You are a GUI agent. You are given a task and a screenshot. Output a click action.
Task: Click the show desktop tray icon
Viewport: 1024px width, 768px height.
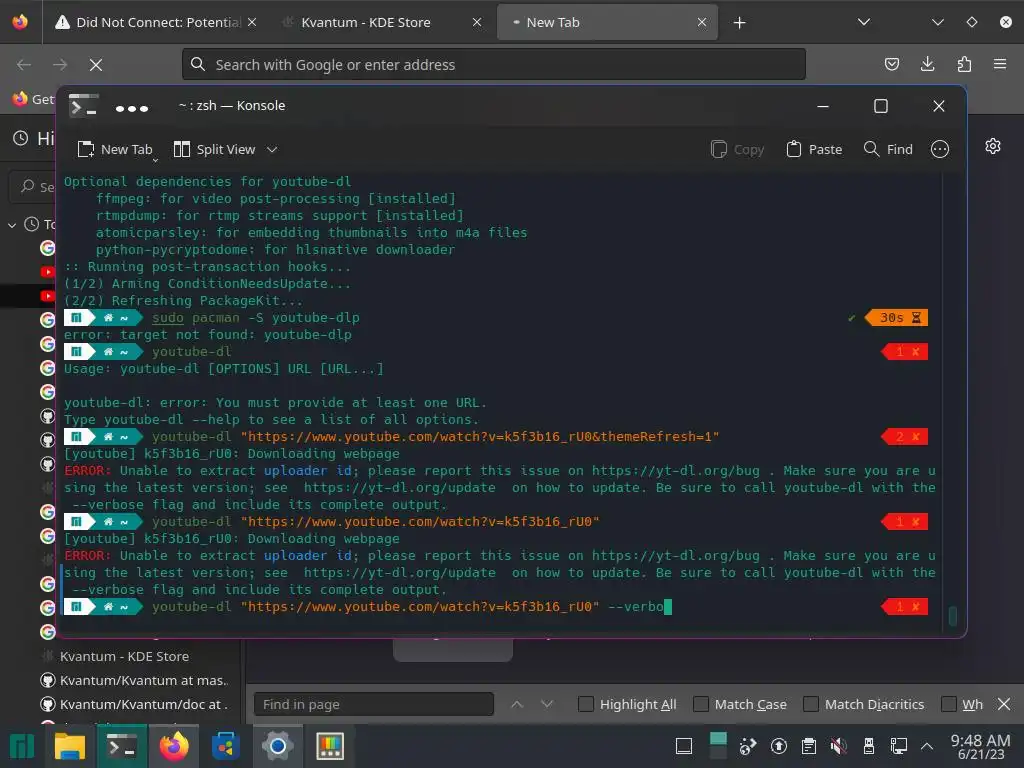point(684,746)
